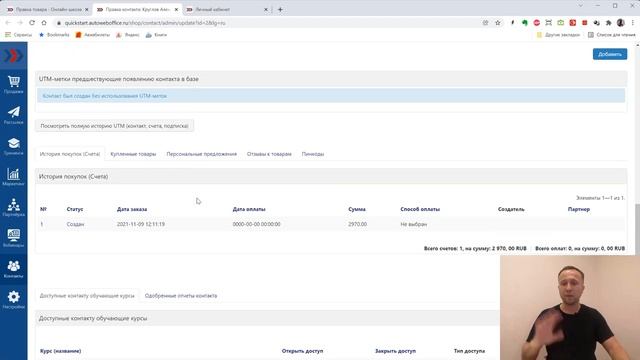Image resolution: width=640 pixels, height=360 pixels.
Task: Go forward in browser history
Action: (20, 23)
